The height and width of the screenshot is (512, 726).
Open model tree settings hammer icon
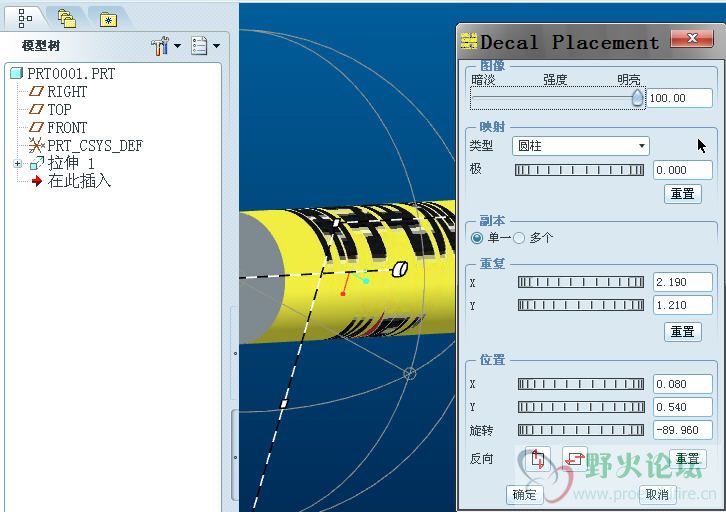click(160, 46)
